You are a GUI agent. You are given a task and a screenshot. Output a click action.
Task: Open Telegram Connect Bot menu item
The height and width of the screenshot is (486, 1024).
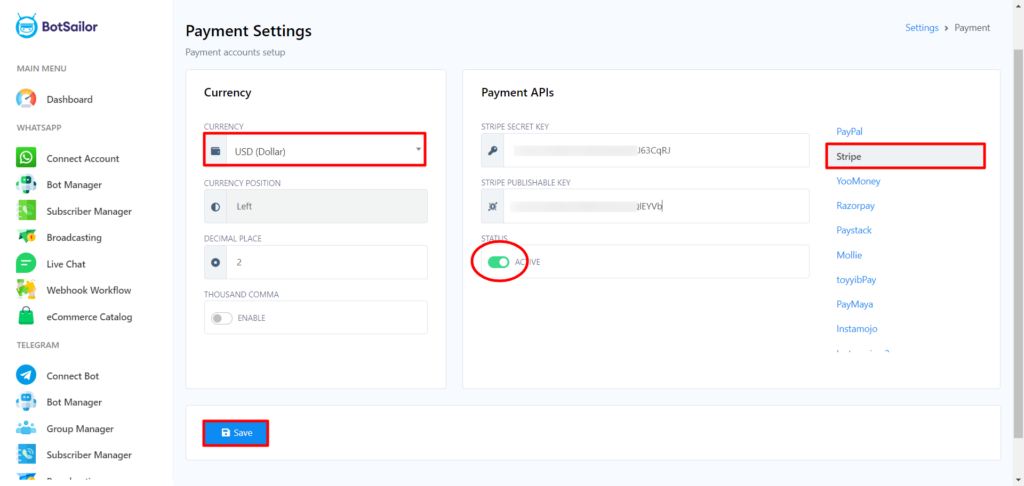point(72,376)
